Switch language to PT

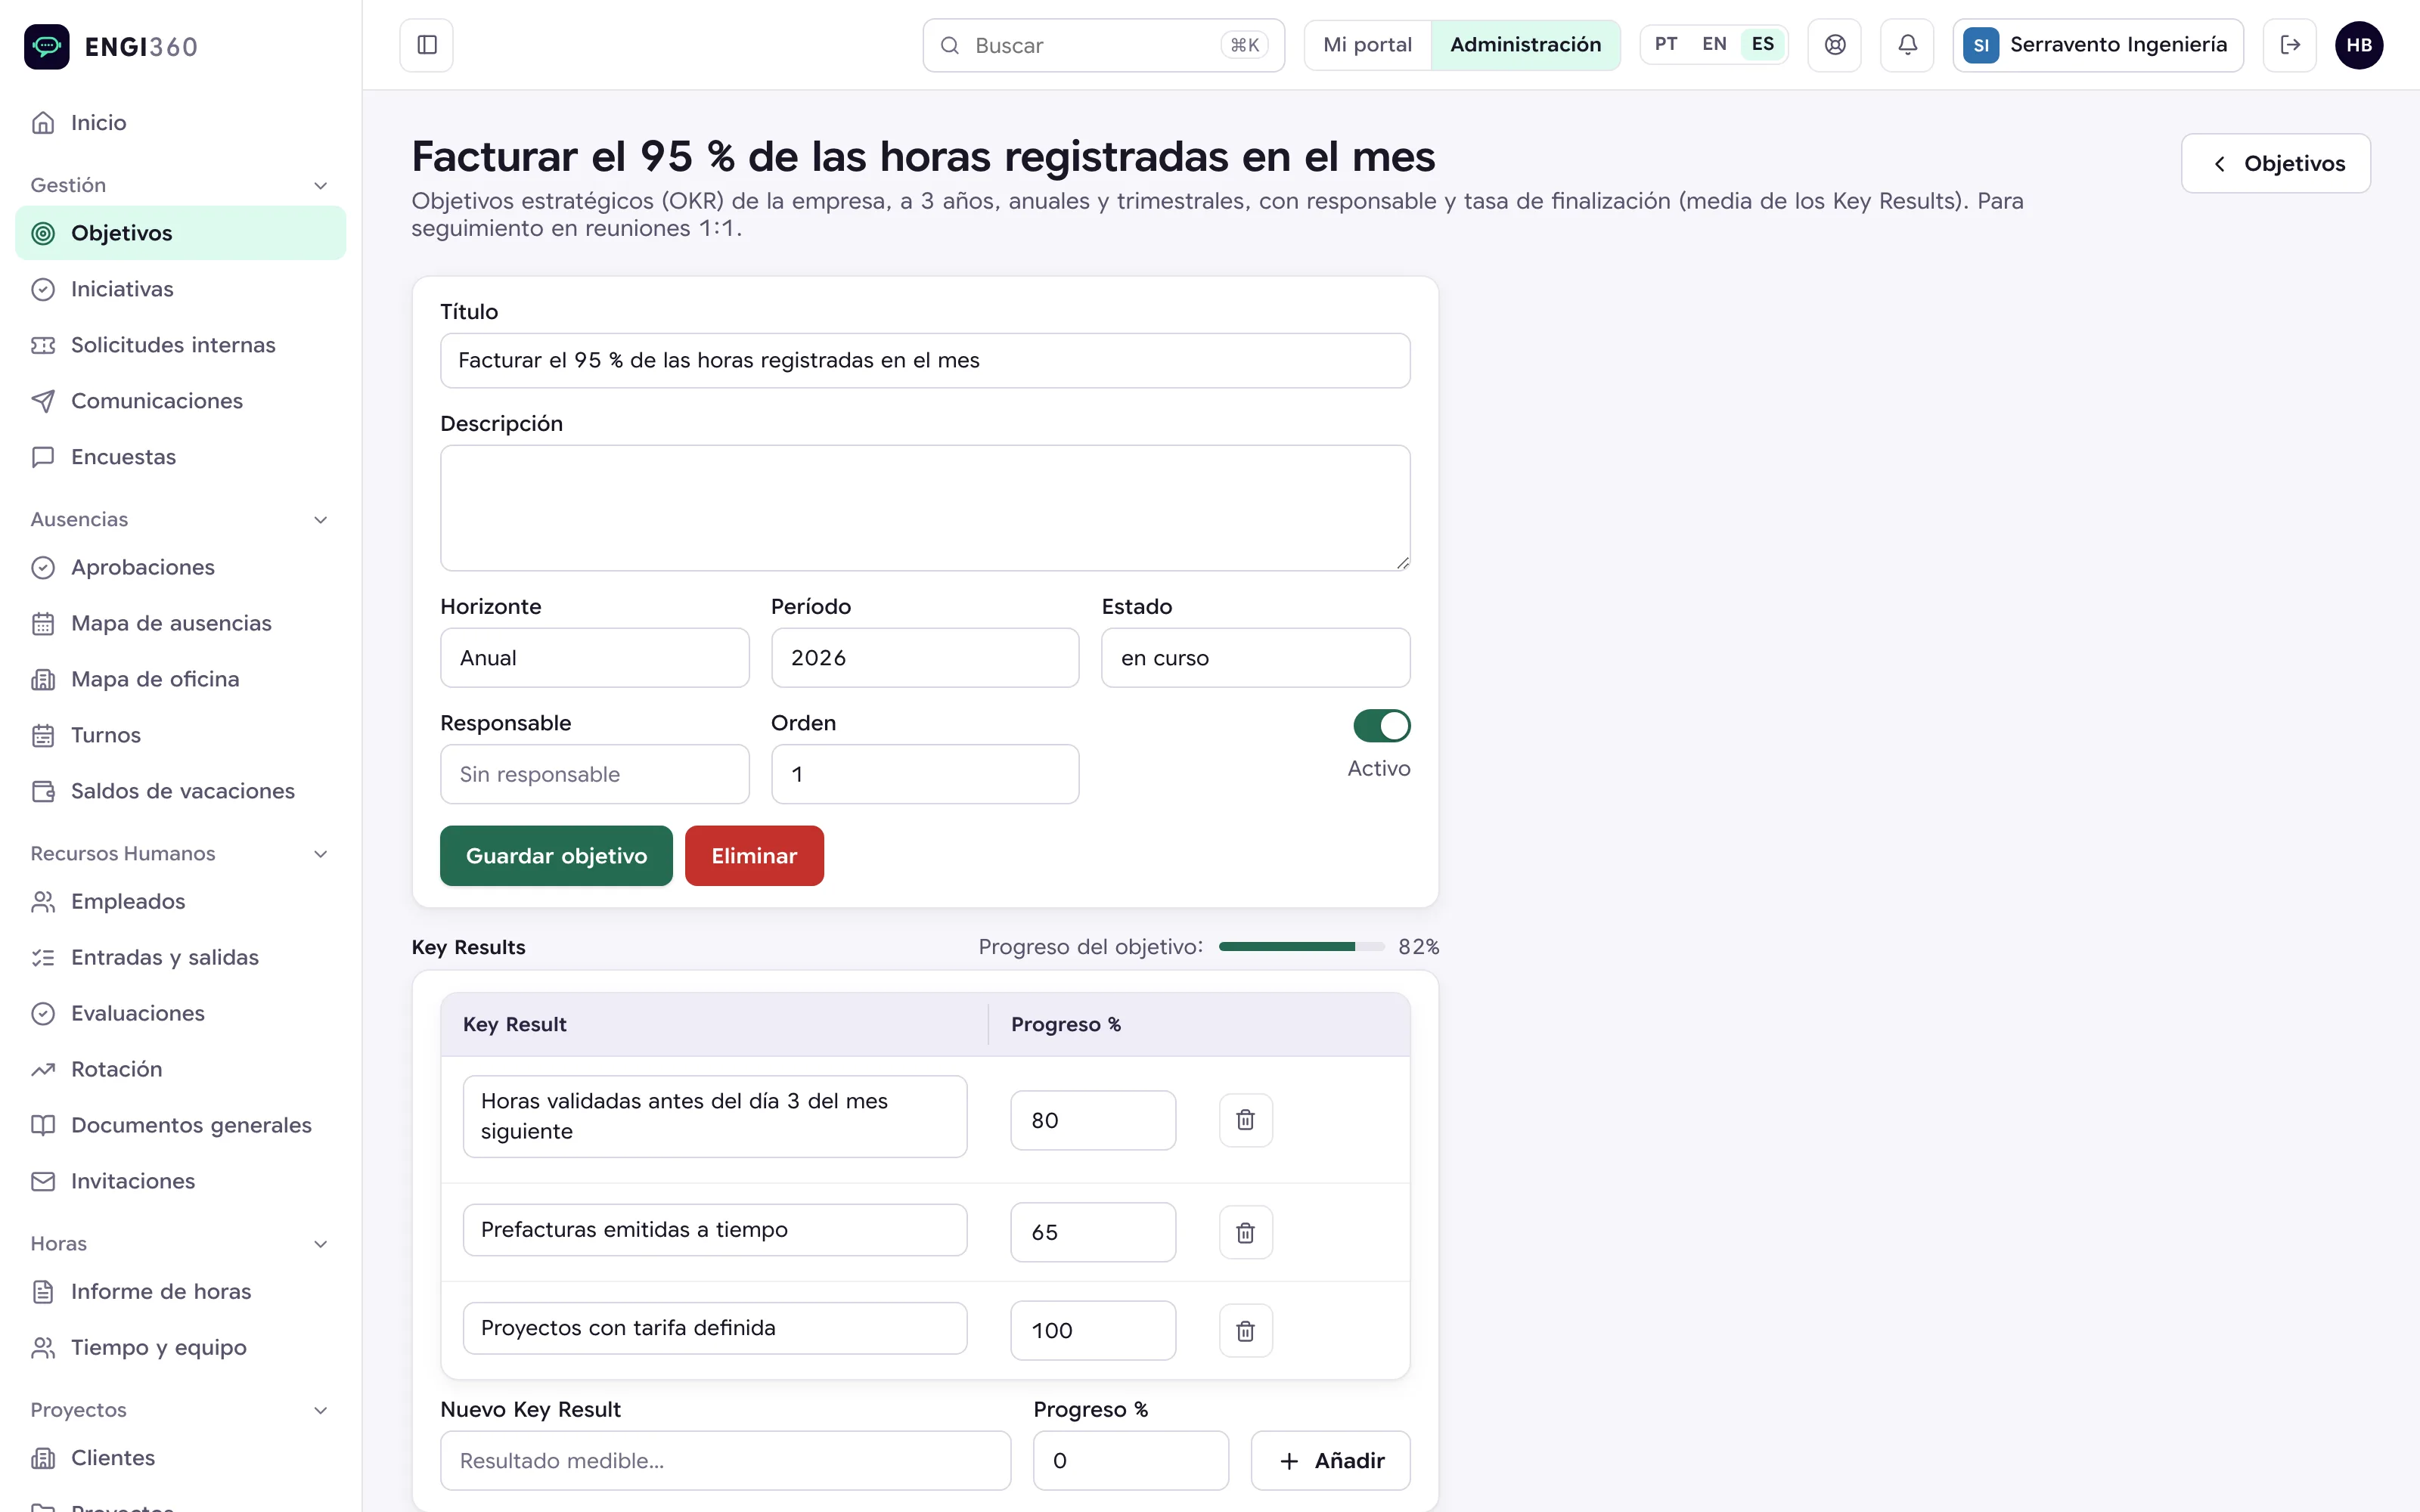[x=1665, y=44]
